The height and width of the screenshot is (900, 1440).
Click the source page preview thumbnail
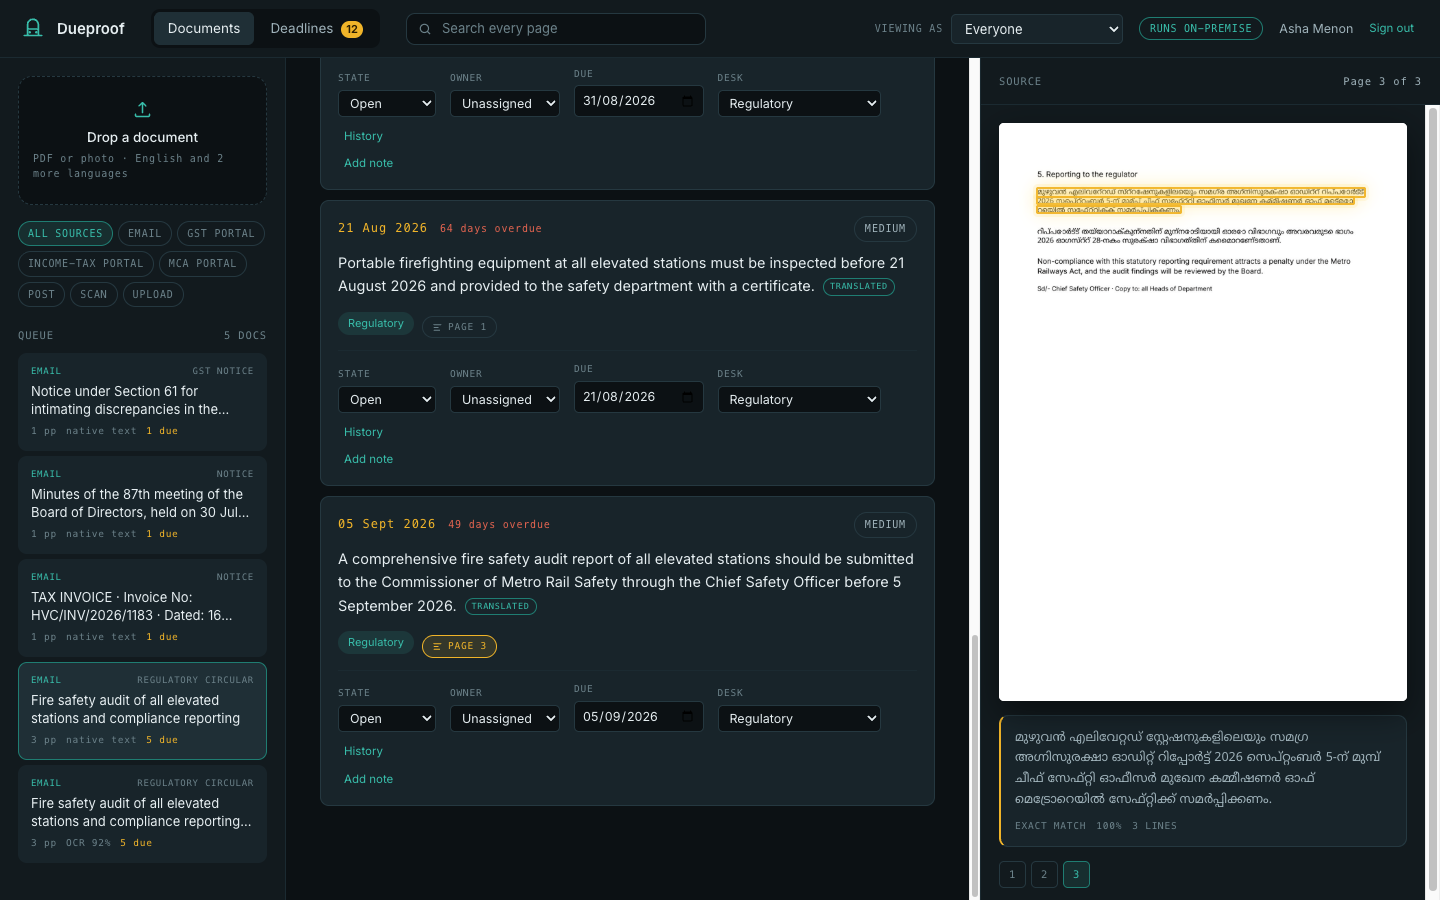pyautogui.click(x=1203, y=412)
